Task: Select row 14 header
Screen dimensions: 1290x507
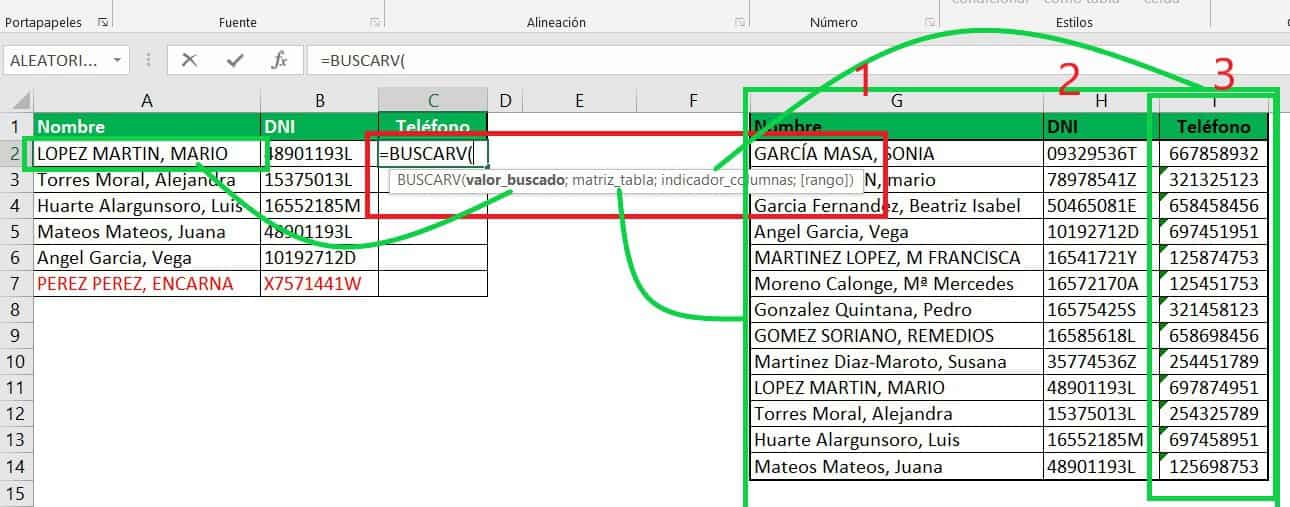Action: pos(16,466)
